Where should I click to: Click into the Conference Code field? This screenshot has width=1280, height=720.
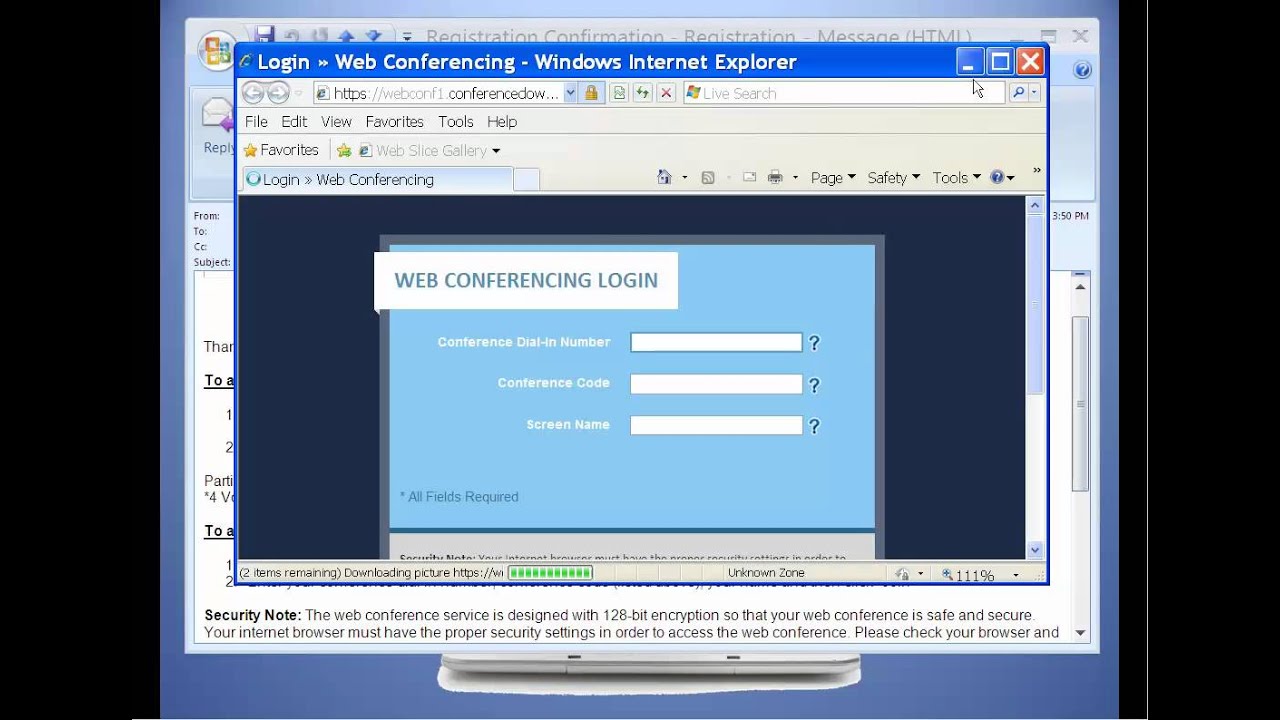[716, 384]
